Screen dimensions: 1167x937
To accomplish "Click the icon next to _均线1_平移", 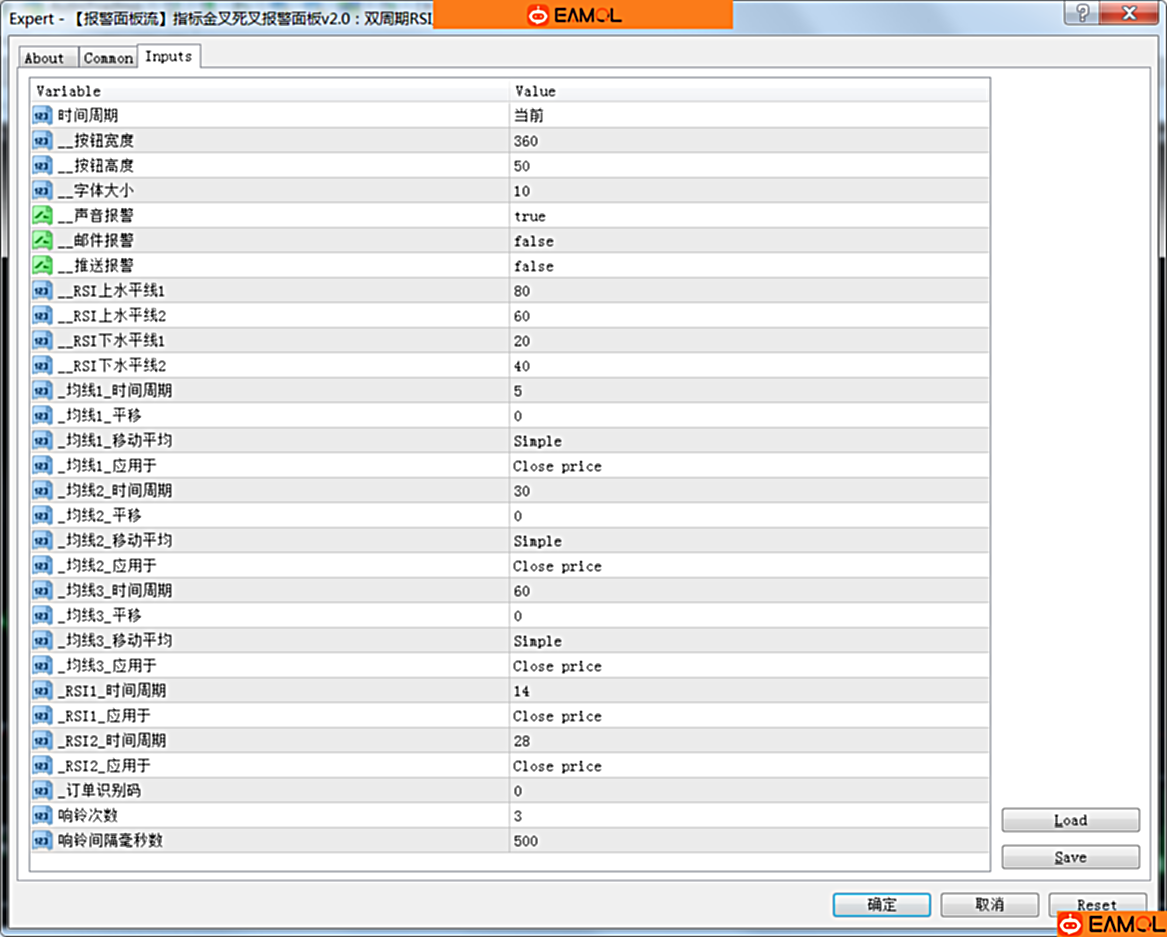I will (42, 416).
